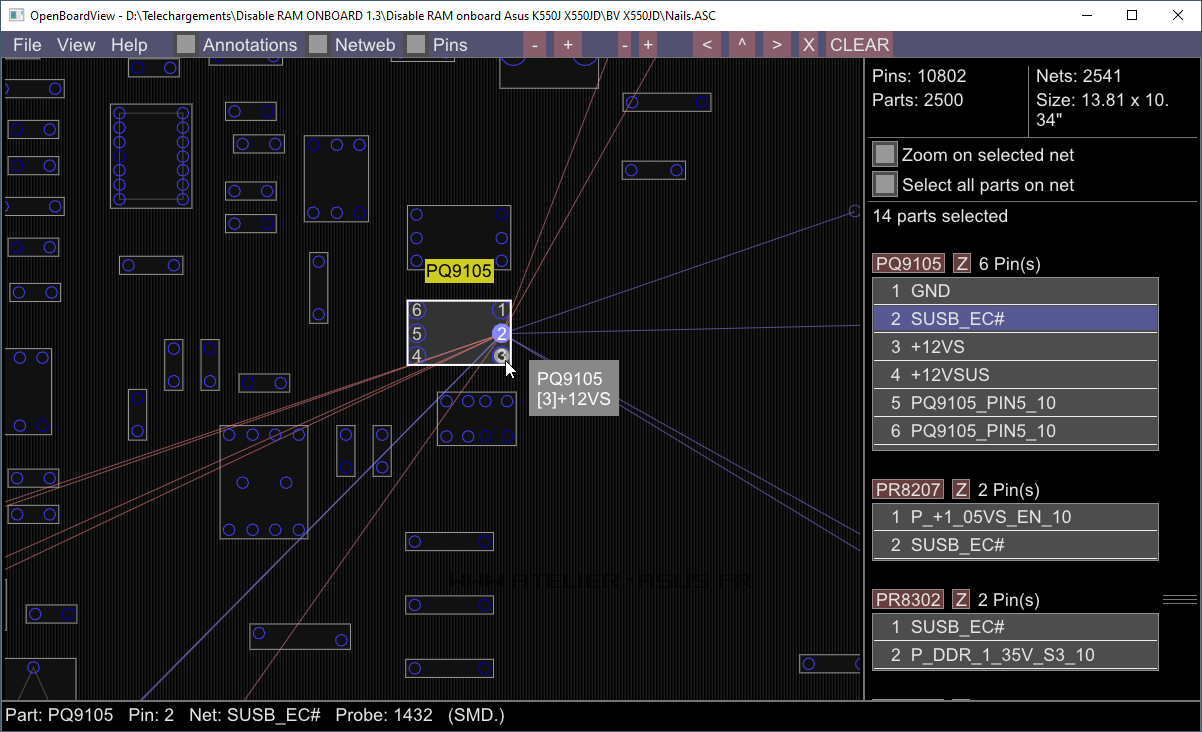
Task: Click the PR8207 part name button
Action: (x=908, y=490)
